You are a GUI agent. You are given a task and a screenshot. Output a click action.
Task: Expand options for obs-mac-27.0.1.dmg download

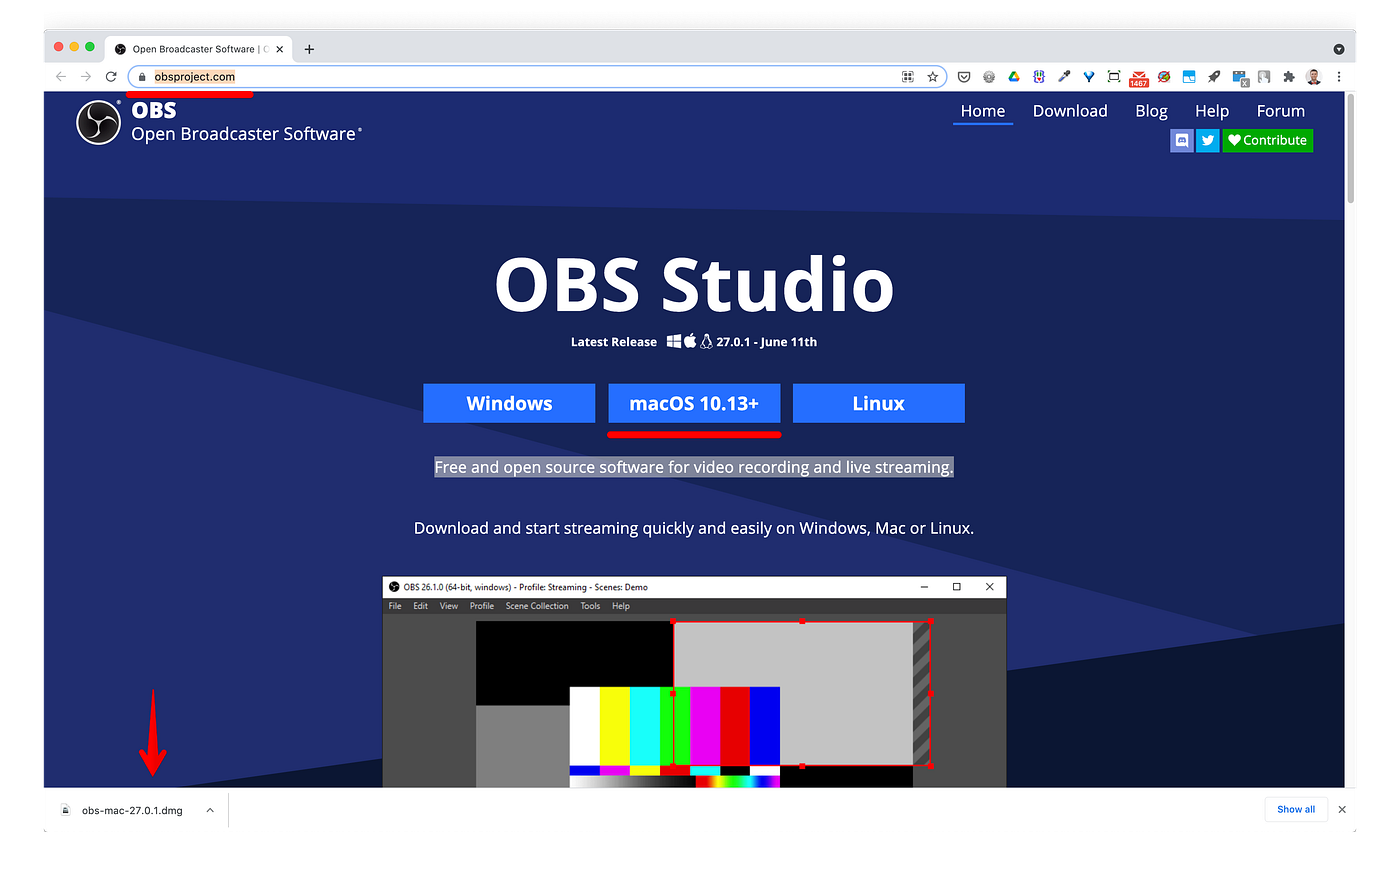(x=210, y=810)
